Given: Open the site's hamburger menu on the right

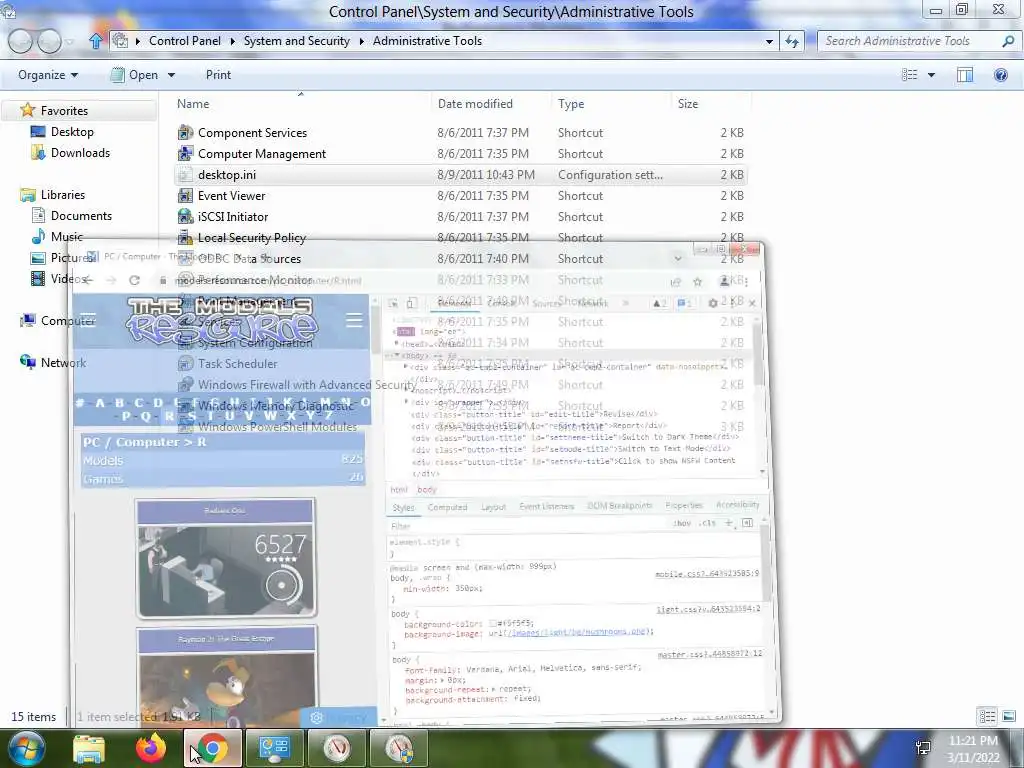Looking at the screenshot, I should tap(354, 320).
